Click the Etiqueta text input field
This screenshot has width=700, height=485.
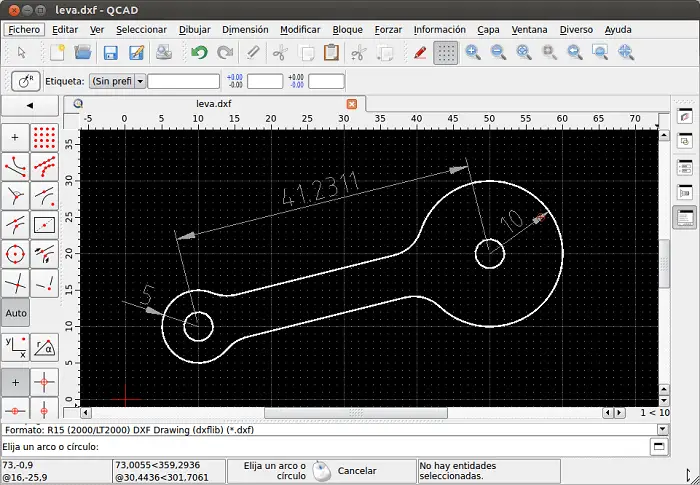pyautogui.click(x=183, y=81)
